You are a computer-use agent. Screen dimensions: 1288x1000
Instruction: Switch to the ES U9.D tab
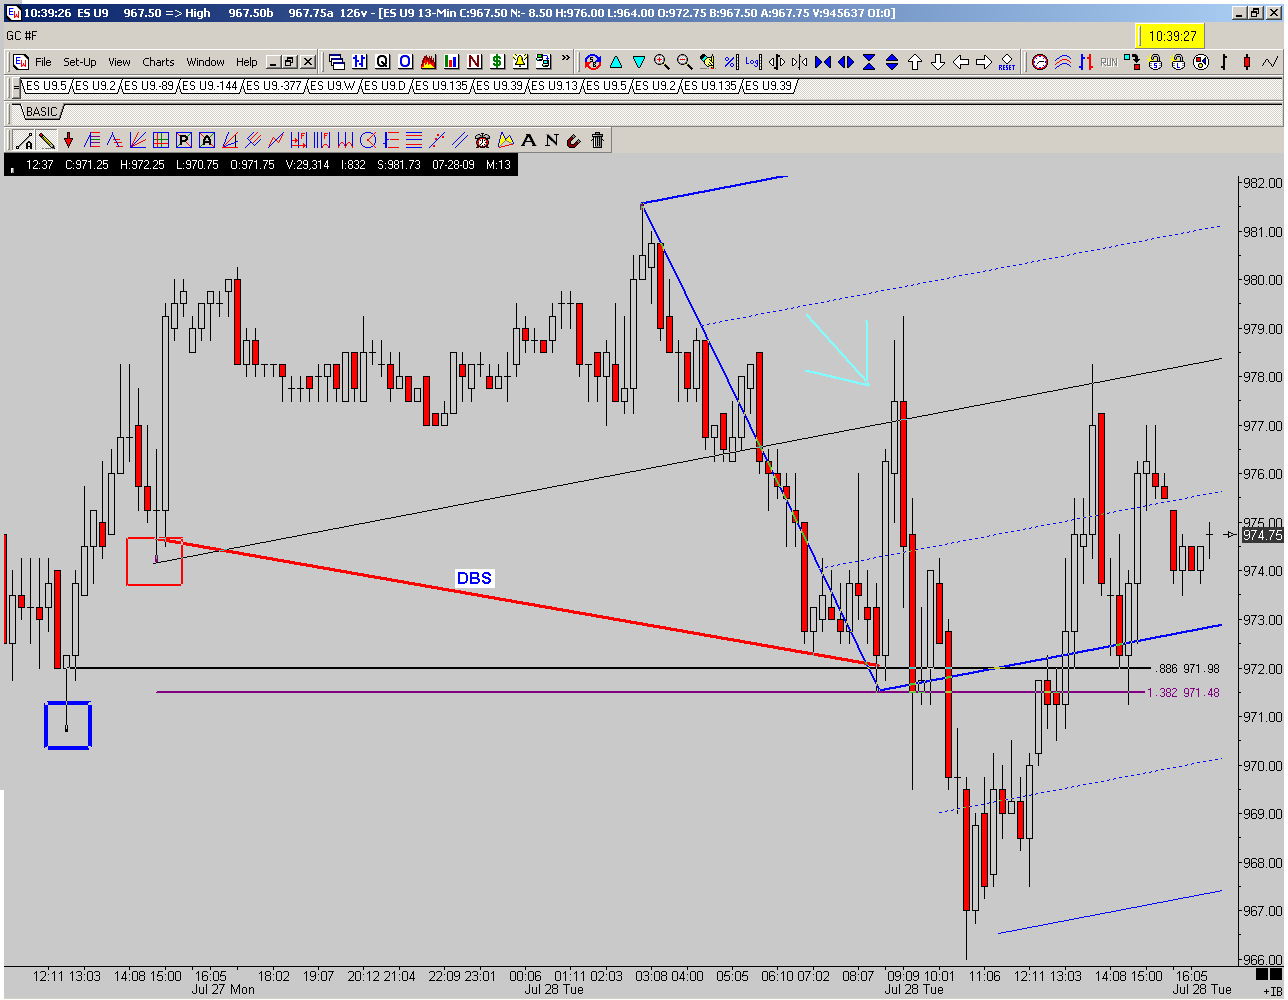(x=385, y=86)
